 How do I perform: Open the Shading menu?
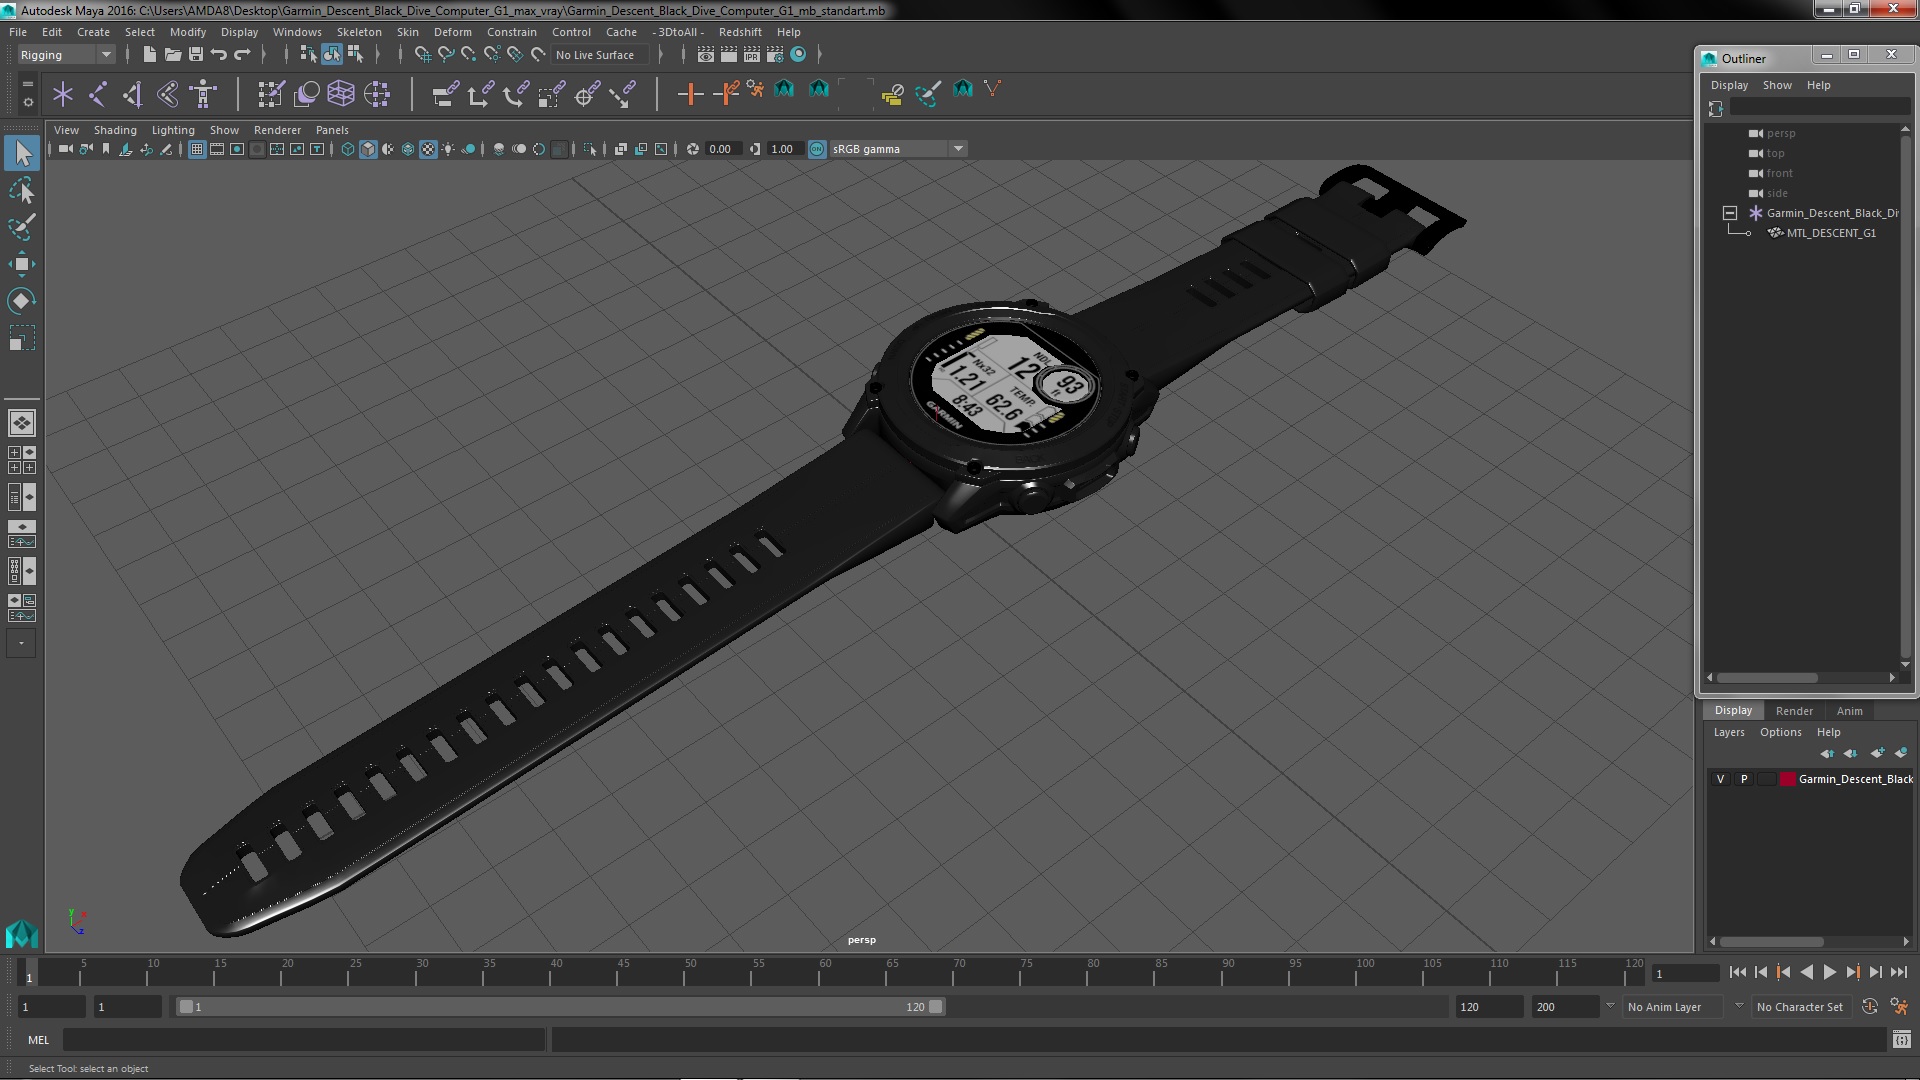coord(115,129)
